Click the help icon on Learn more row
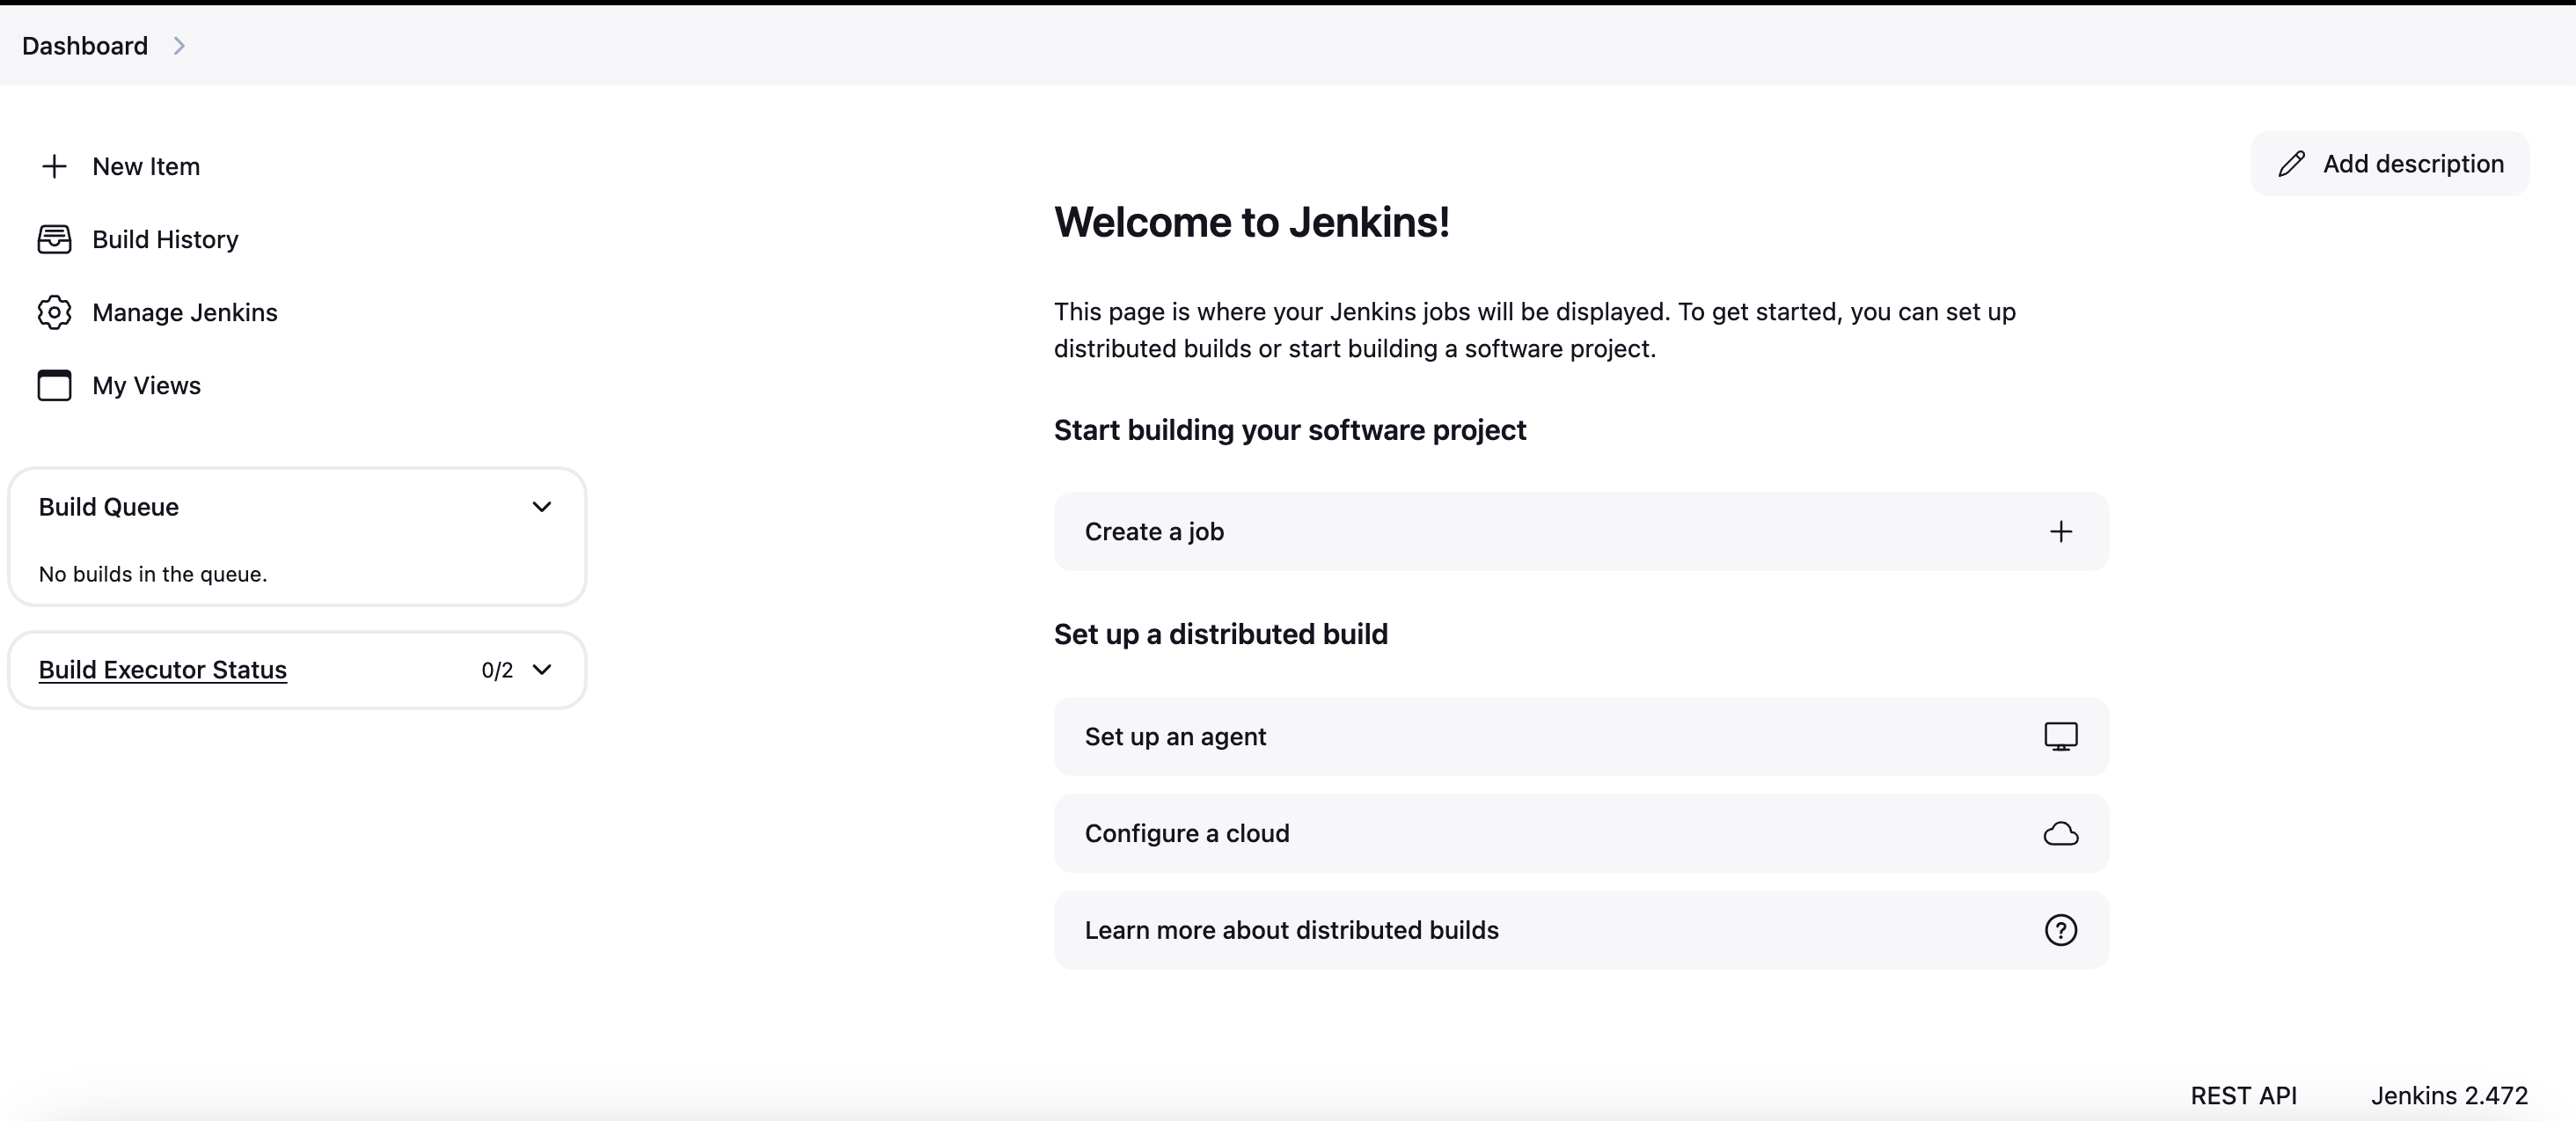The height and width of the screenshot is (1121, 2576). click(x=2060, y=930)
